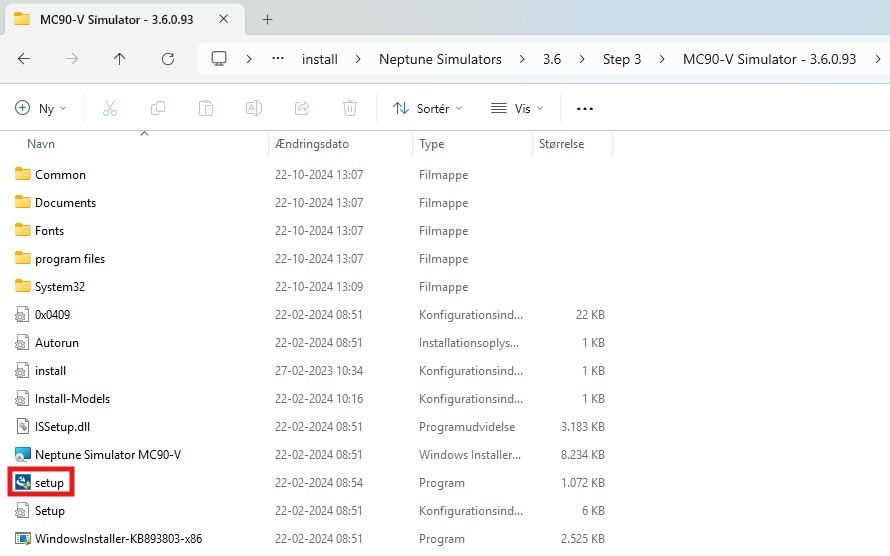
Task: Select the Common folder
Action: [x=60, y=175]
